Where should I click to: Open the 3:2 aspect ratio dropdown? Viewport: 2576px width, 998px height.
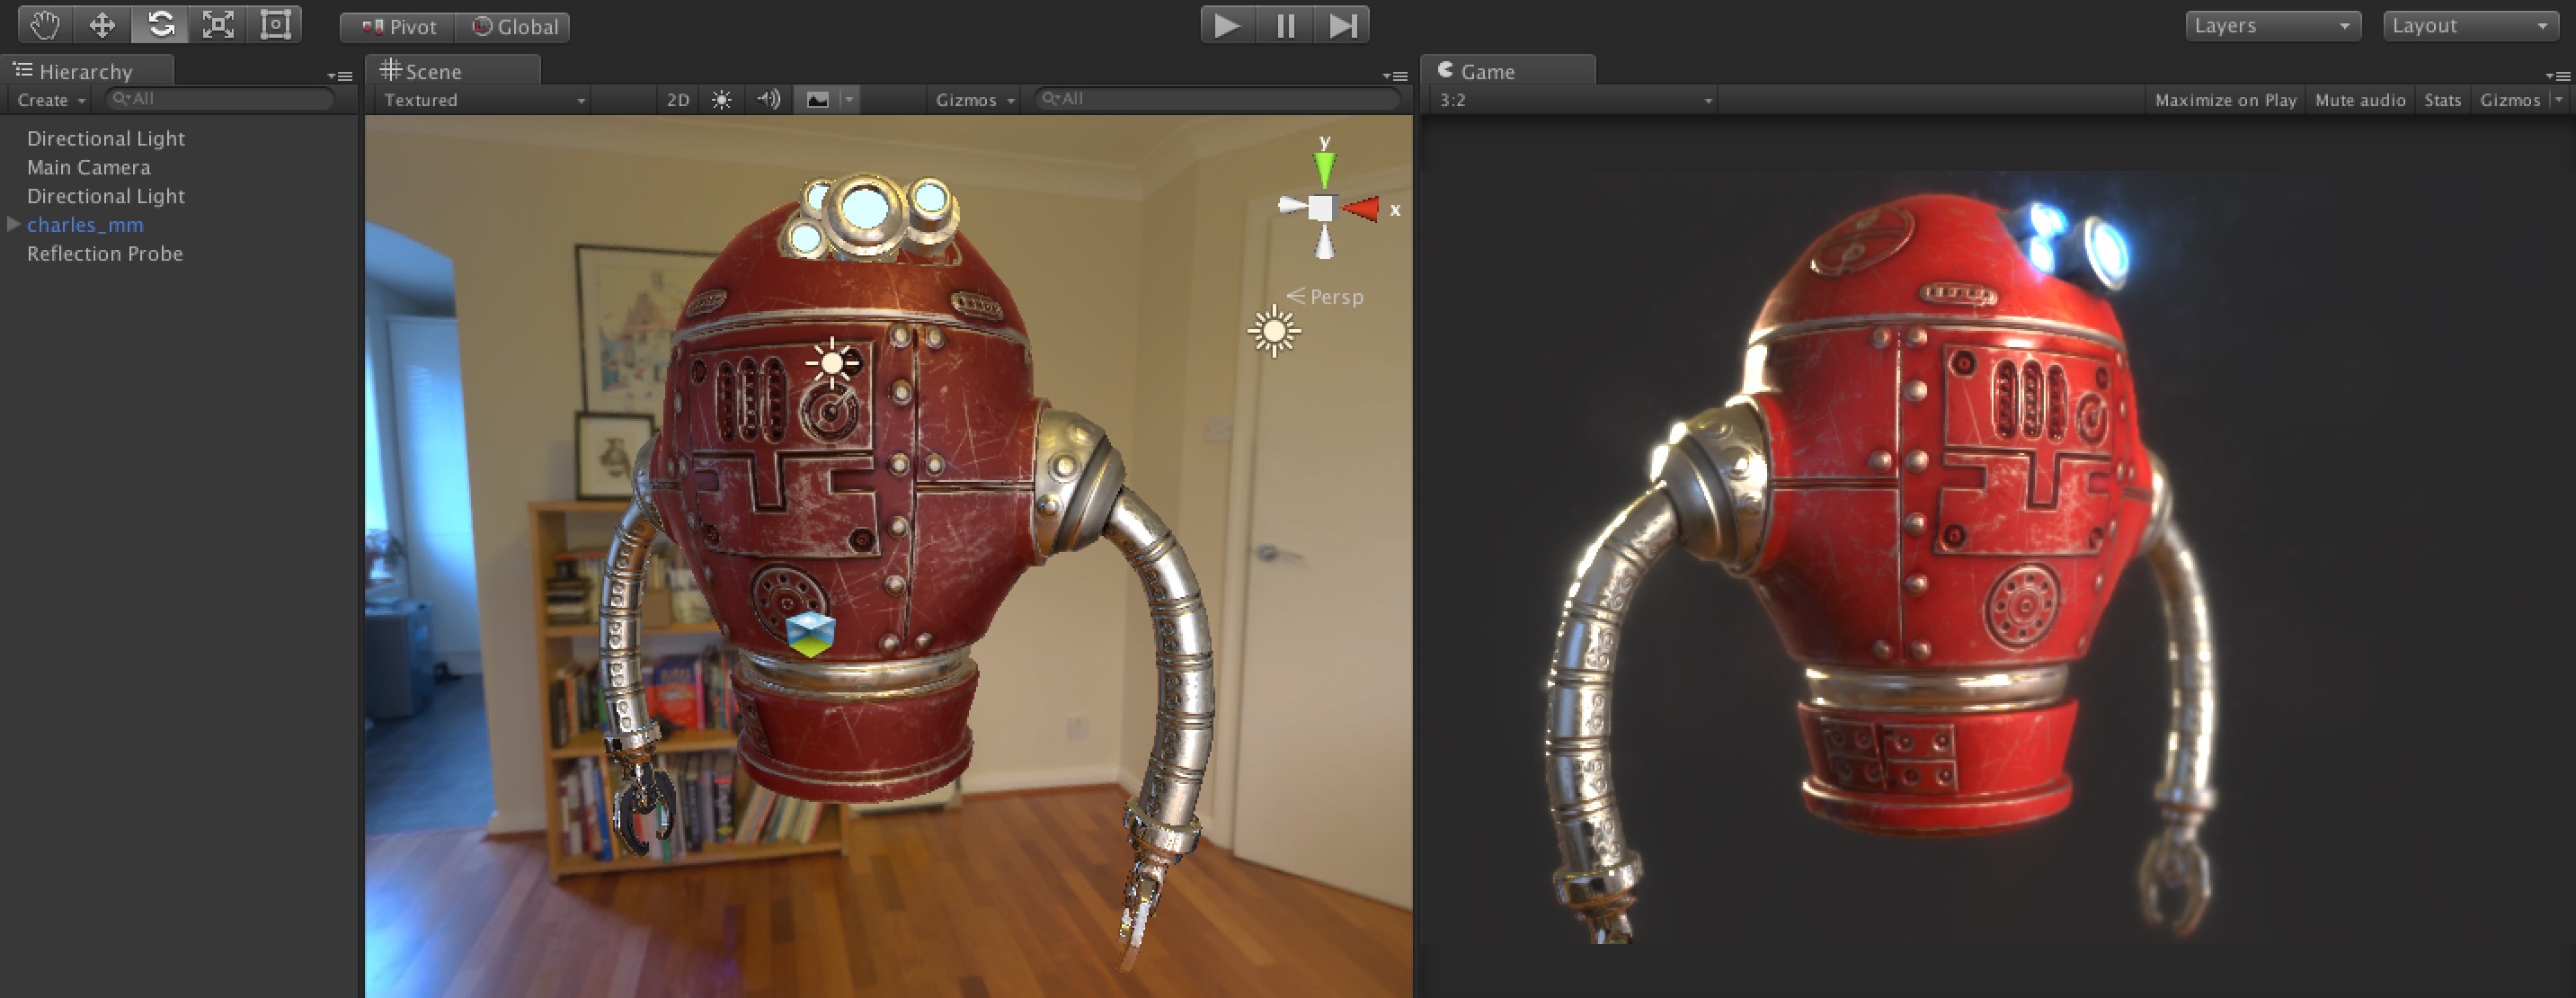pyautogui.click(x=1570, y=100)
